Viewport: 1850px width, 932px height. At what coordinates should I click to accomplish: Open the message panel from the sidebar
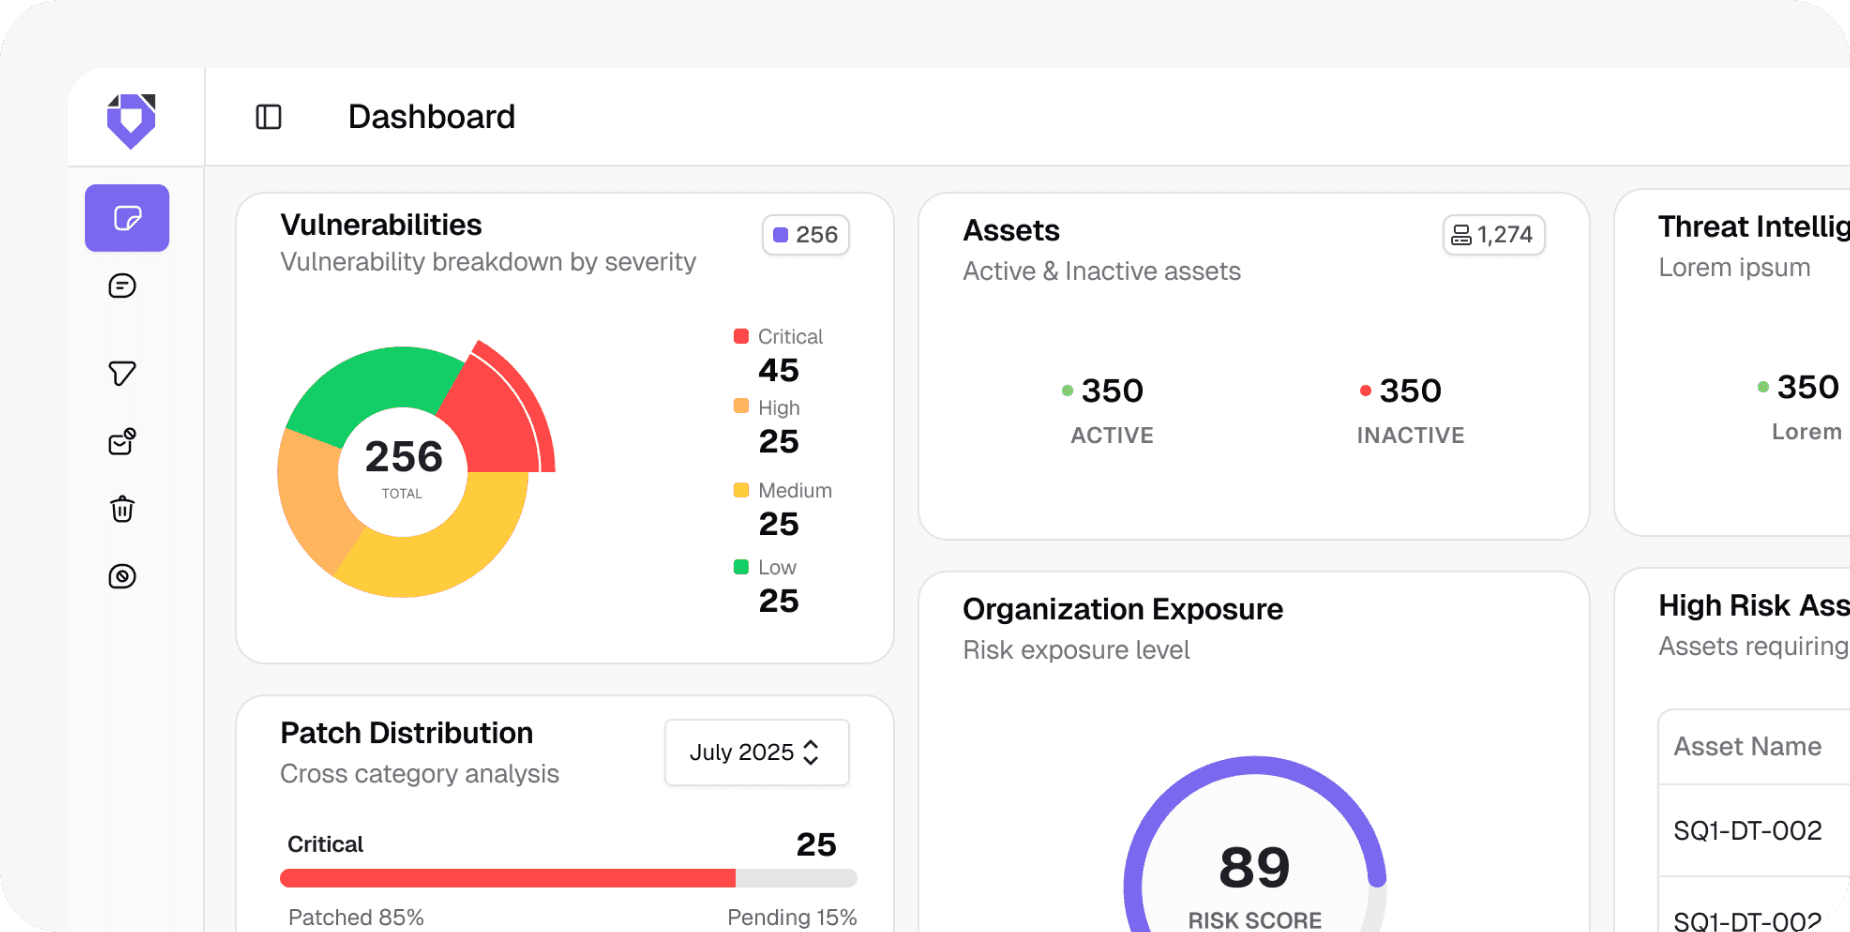coord(121,286)
